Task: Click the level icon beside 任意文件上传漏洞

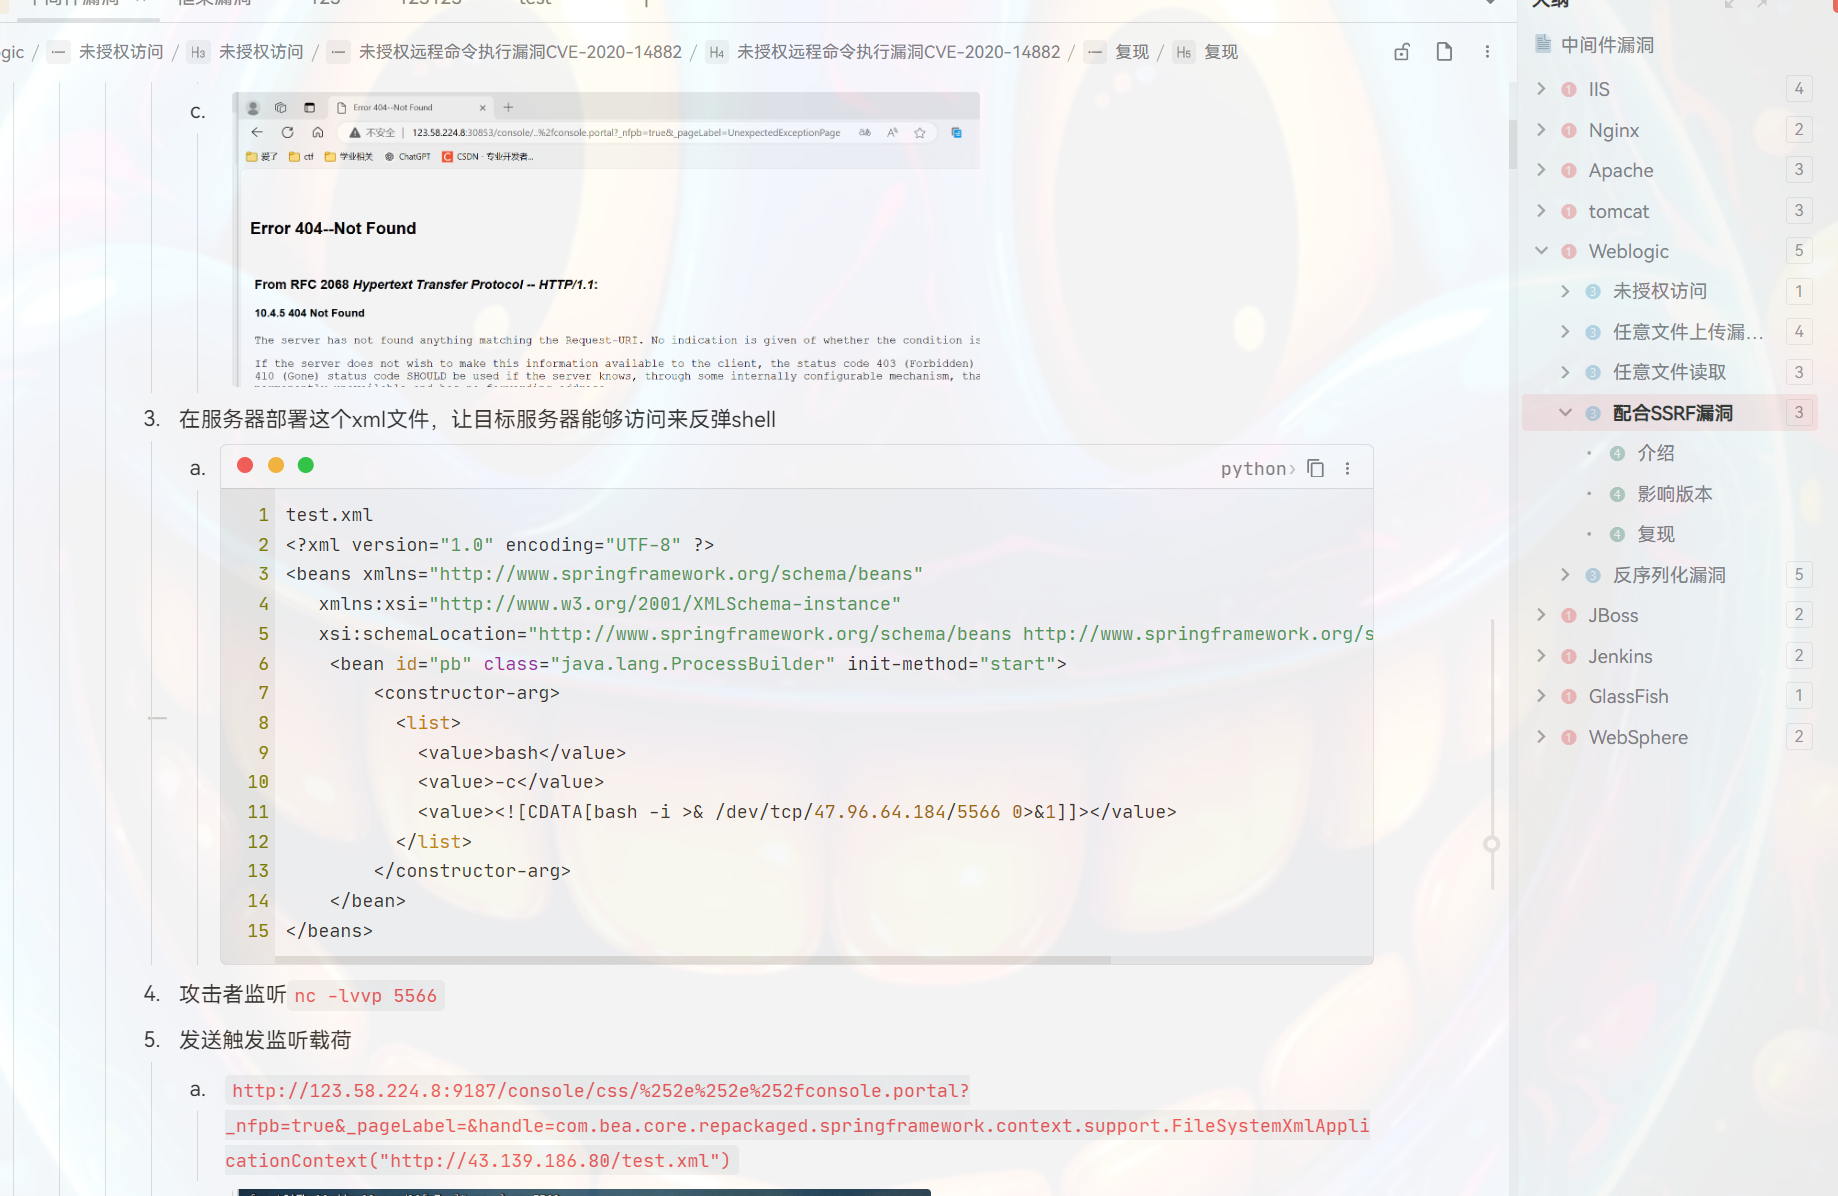Action: [x=1593, y=332]
